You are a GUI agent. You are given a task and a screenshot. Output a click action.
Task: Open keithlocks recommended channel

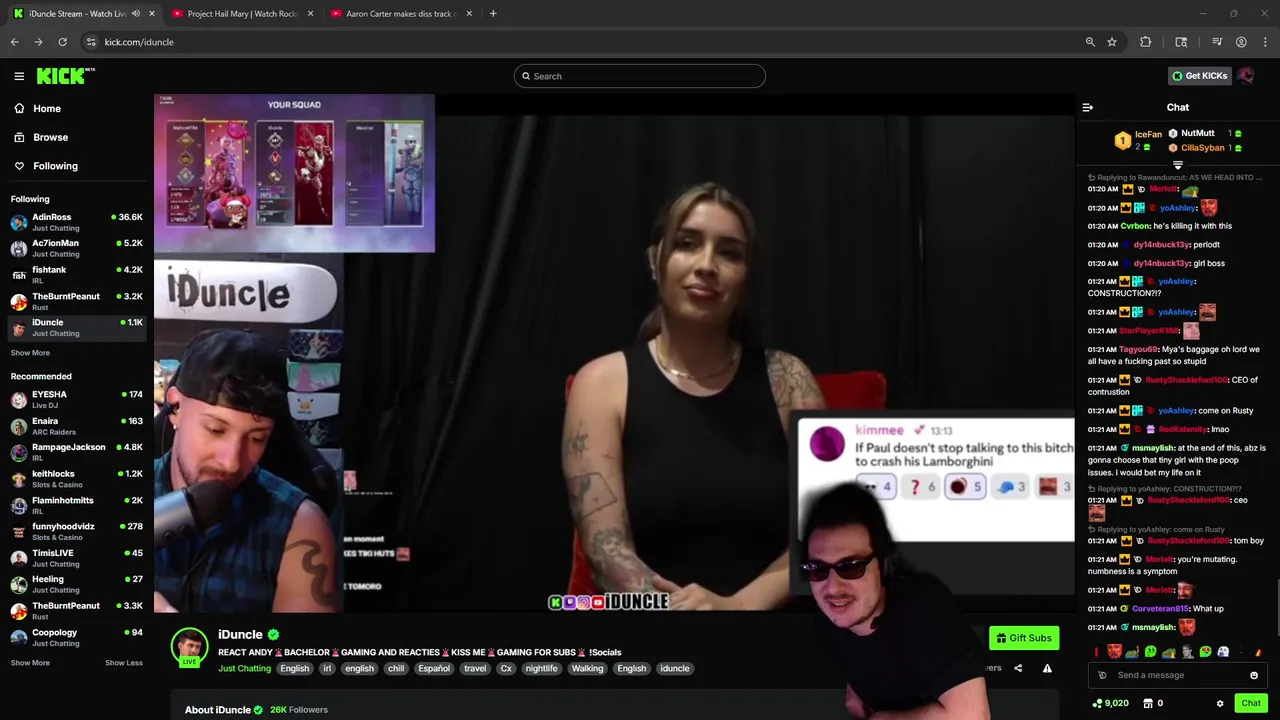tap(77, 479)
